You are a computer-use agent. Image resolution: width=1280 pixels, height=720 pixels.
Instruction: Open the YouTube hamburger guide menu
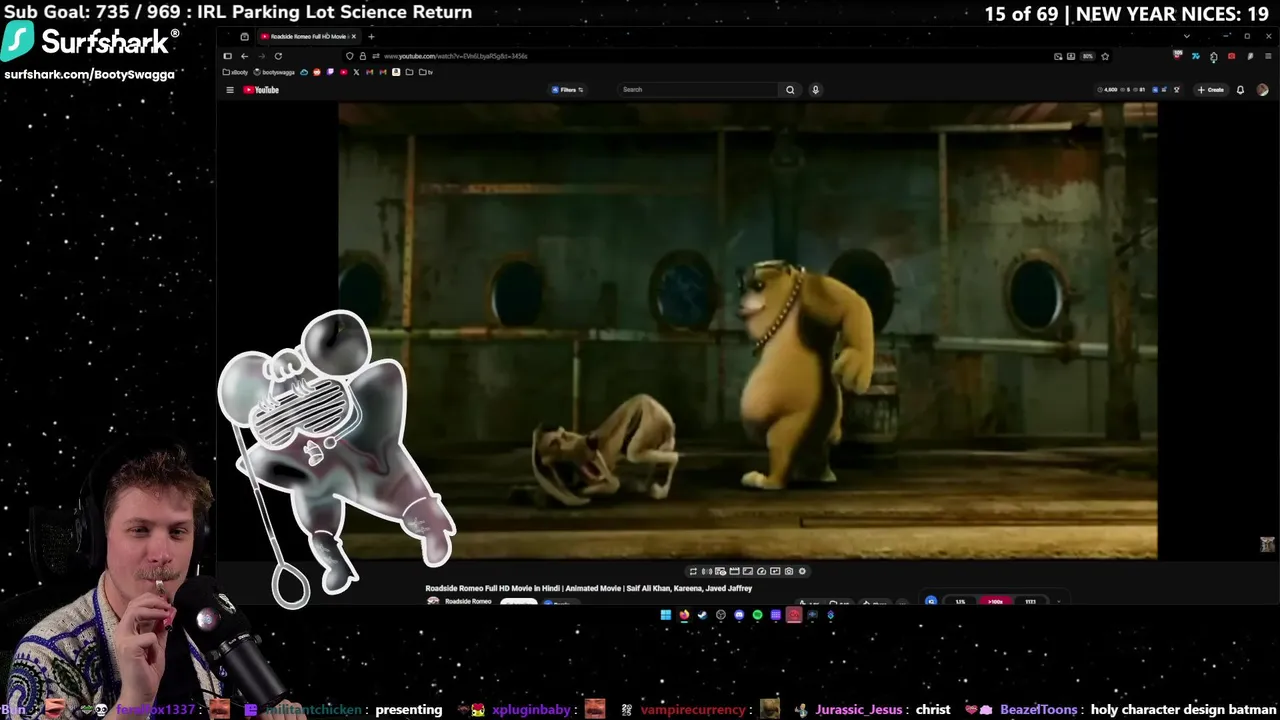230,90
